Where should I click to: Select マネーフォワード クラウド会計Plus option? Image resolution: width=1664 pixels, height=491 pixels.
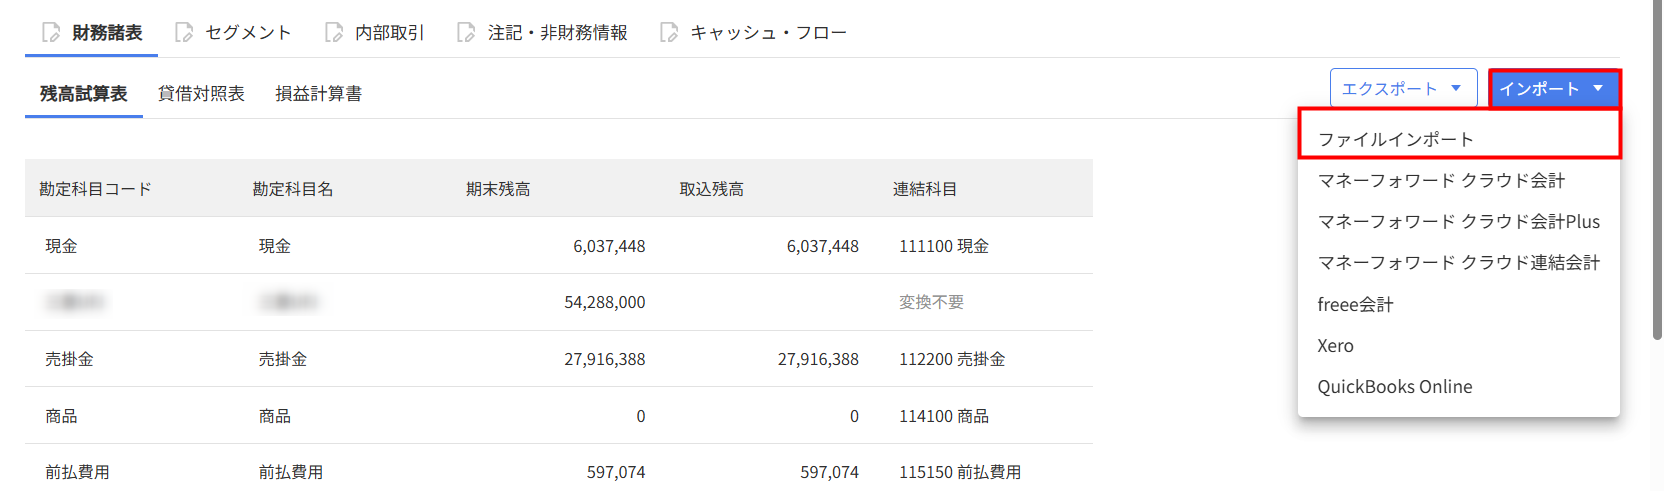(1458, 222)
